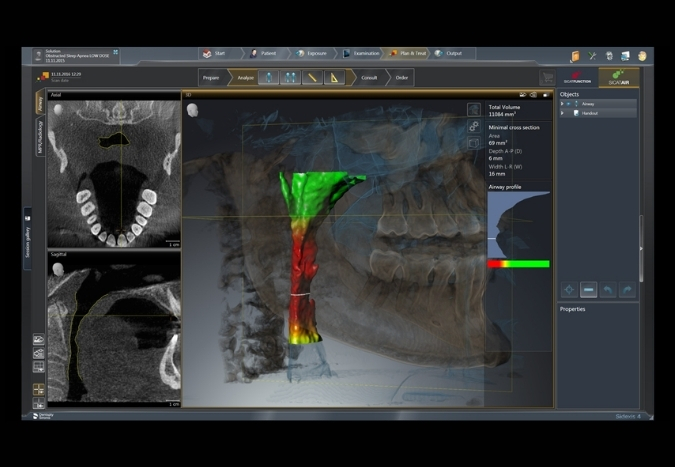This screenshot has height=467, width=675.
Task: Click the undo arrow in Objects panel
Action: 608,290
